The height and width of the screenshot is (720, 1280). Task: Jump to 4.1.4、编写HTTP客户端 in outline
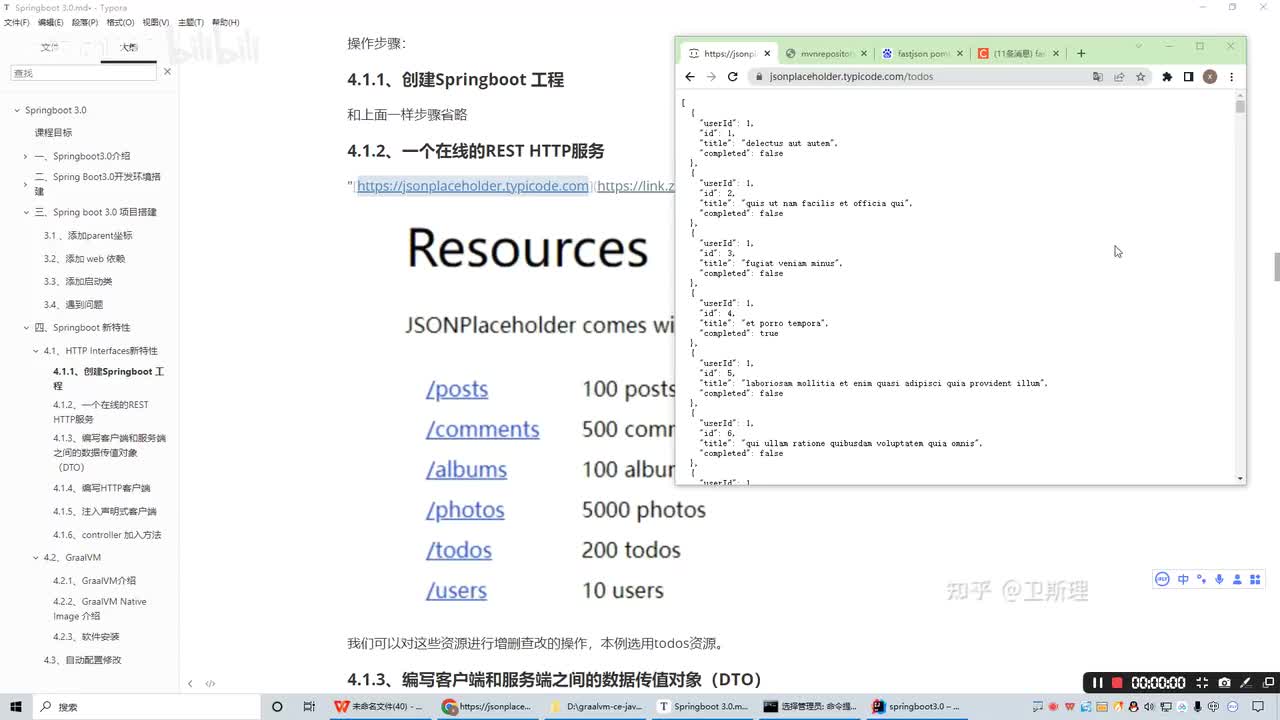(x=101, y=489)
